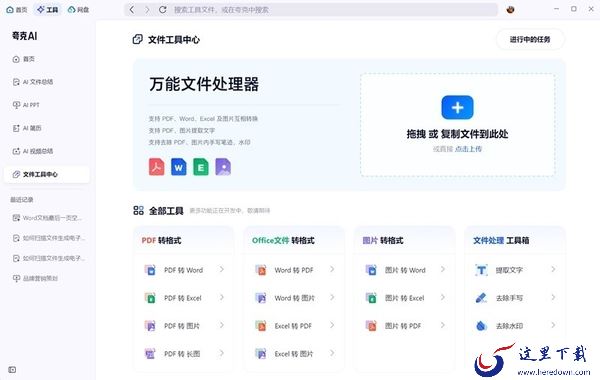Screen dimensions: 600x380
Task: Click the red PDF file type icon
Action: (x=157, y=167)
